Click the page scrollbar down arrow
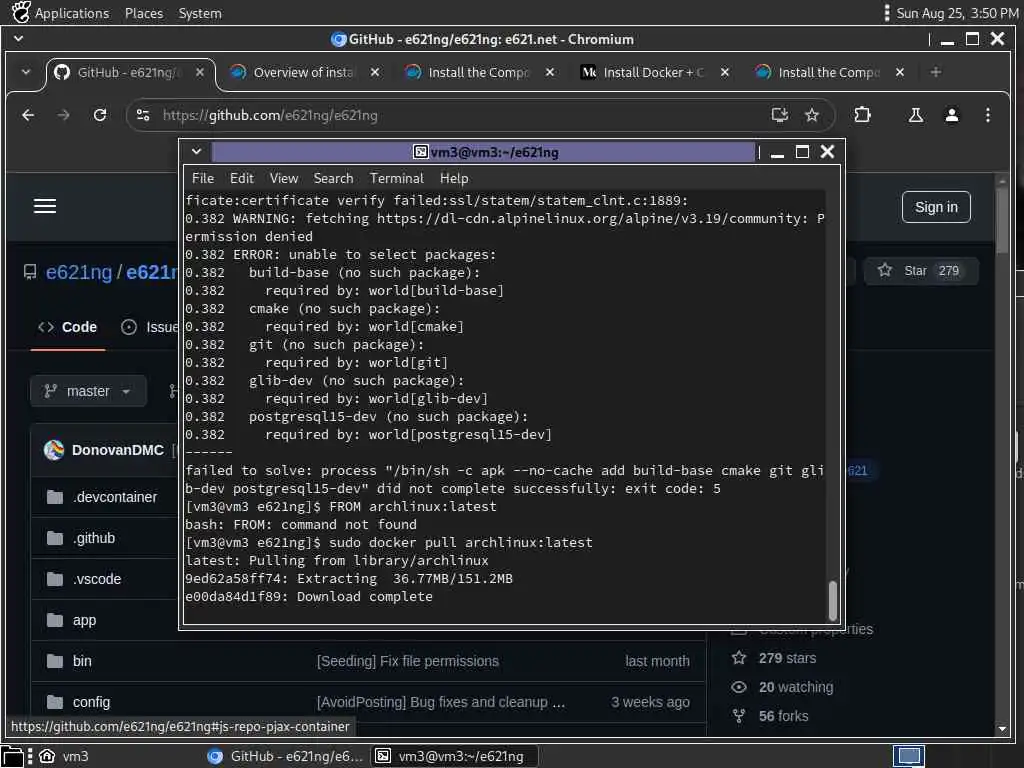The image size is (1024, 768). click(1002, 728)
